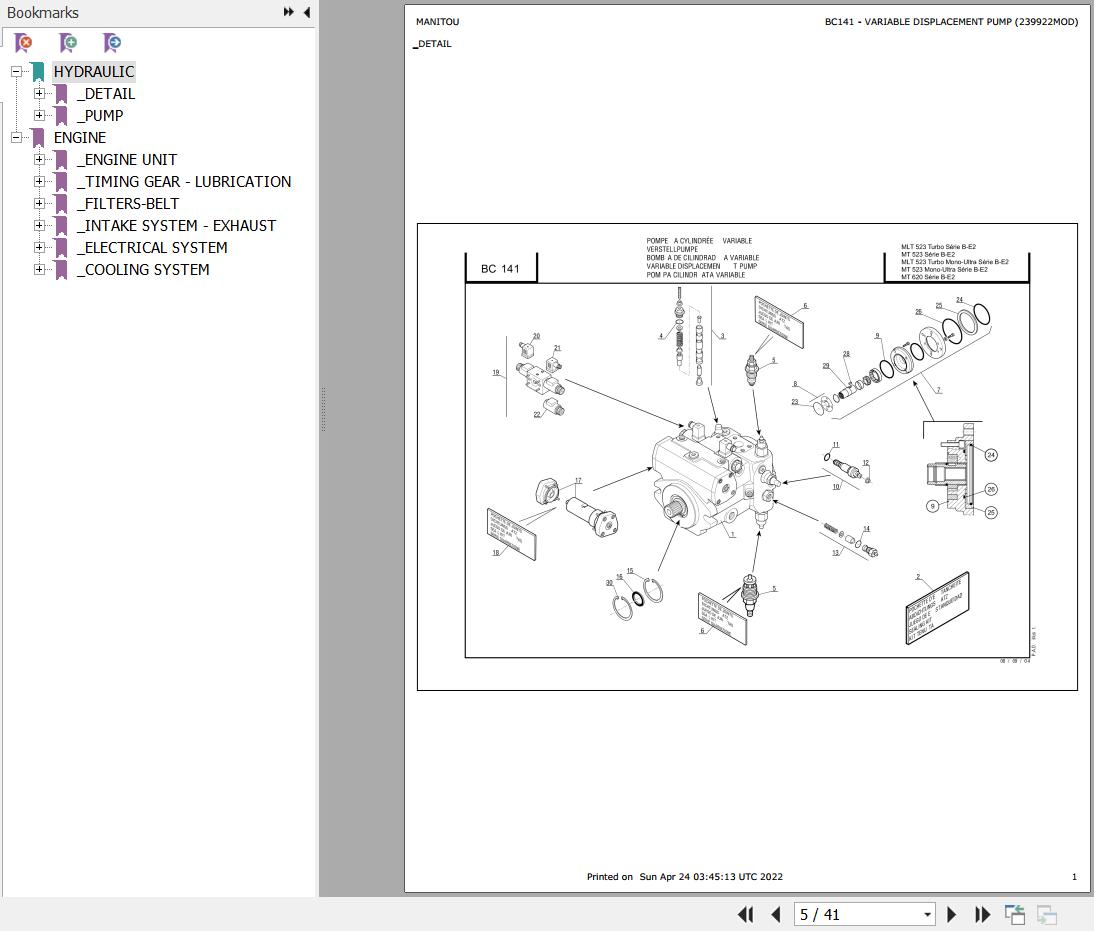The height and width of the screenshot is (931, 1094).
Task: Click the next view icon
Action: pos(1047,914)
